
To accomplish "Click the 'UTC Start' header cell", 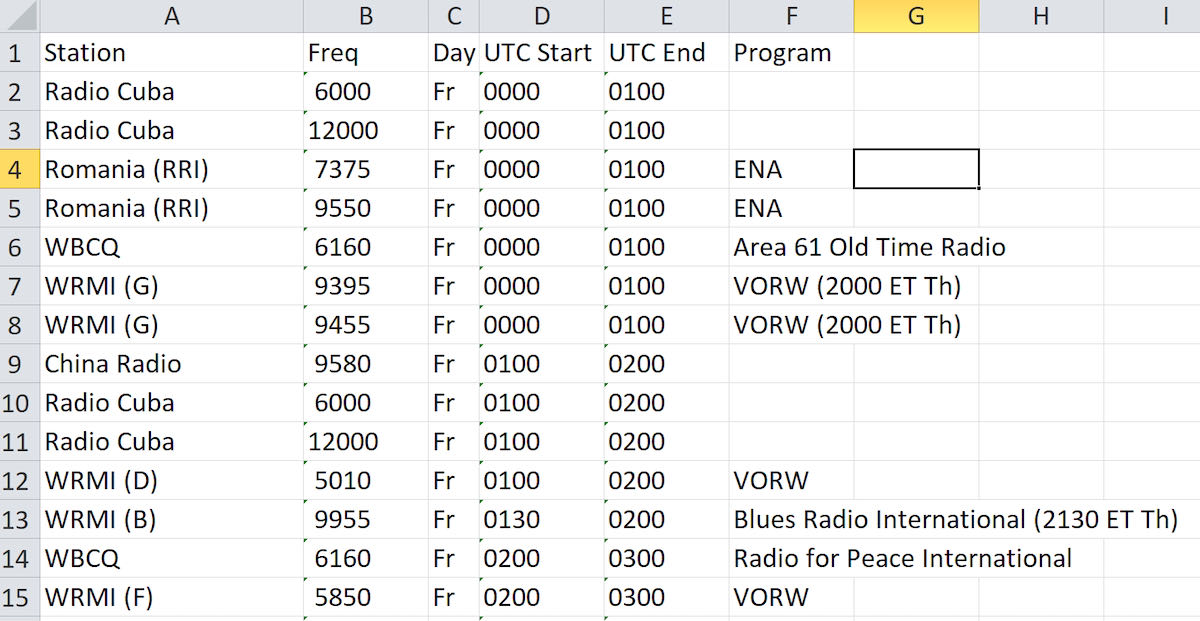I will (x=542, y=52).
